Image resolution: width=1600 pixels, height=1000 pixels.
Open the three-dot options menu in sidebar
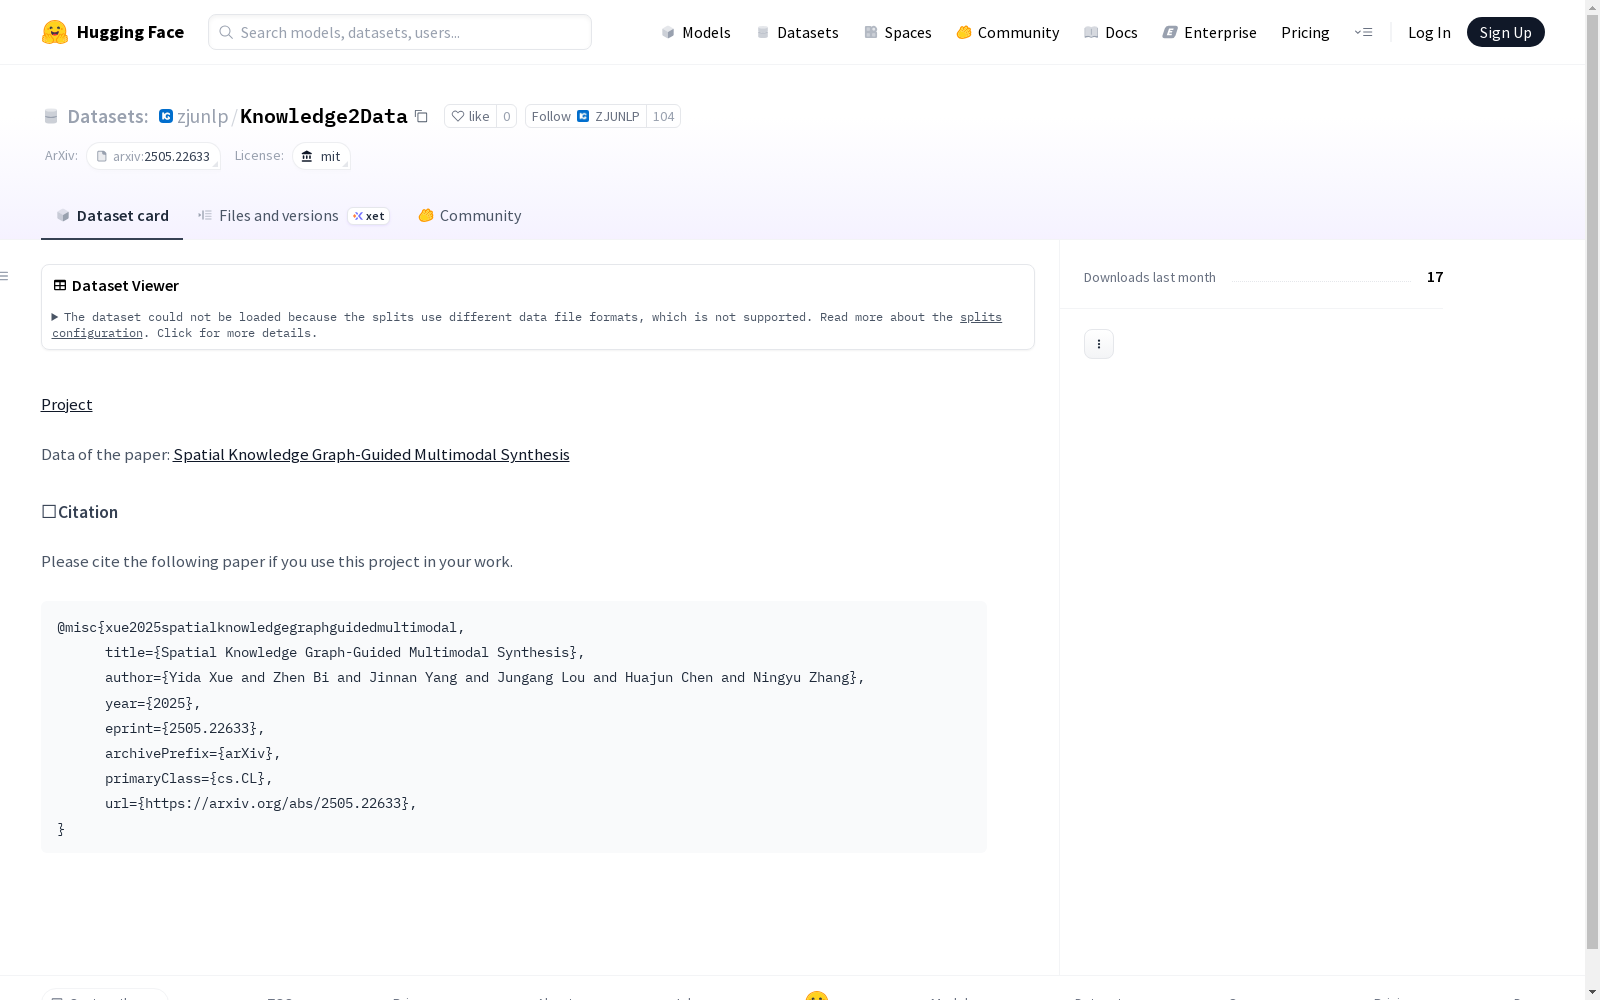tap(1098, 344)
